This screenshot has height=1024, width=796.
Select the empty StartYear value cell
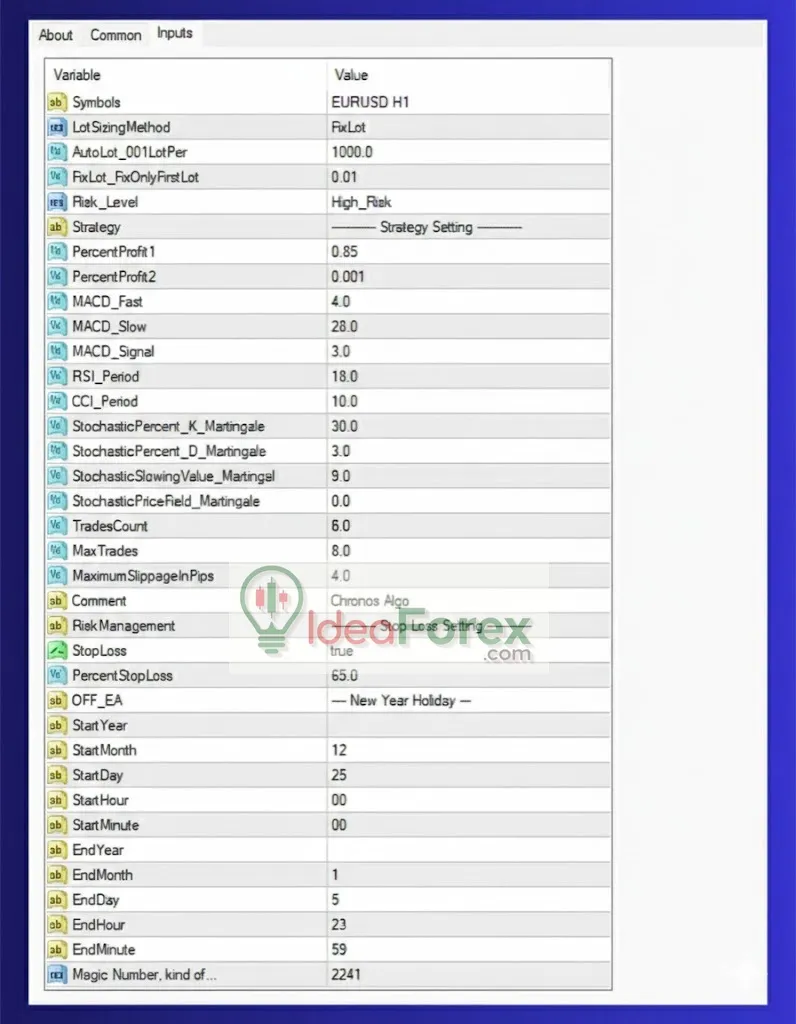click(469, 726)
